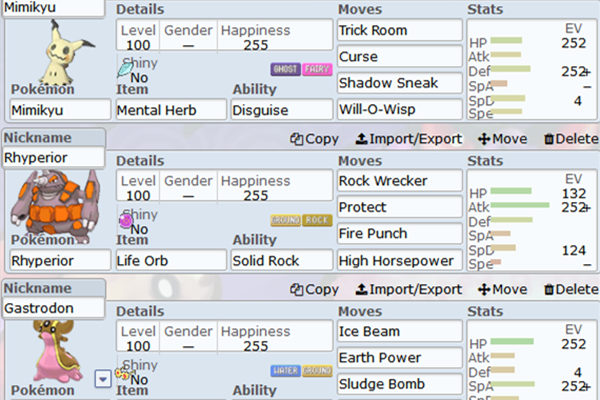Click the Mimikyu sprite image
This screenshot has height=400, width=600.
(x=67, y=52)
